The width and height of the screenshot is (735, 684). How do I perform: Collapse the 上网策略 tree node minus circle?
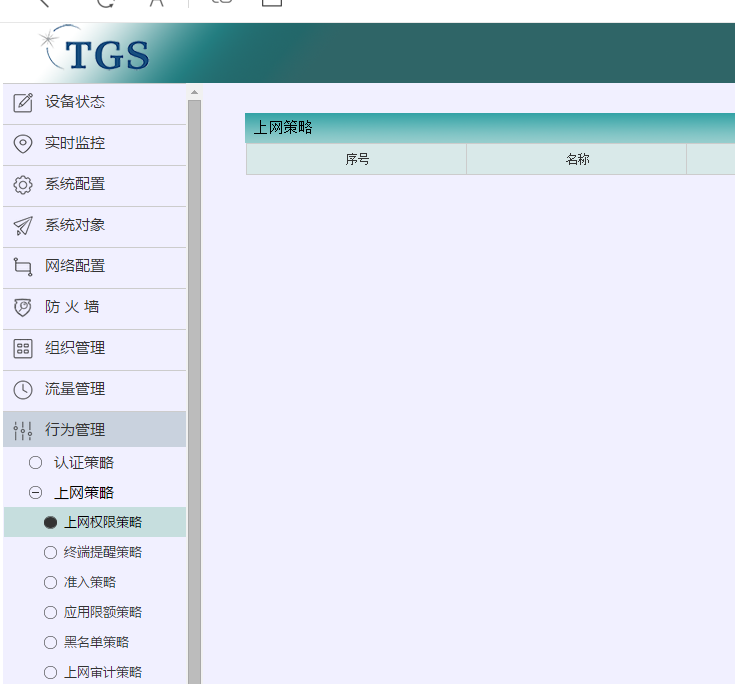click(35, 493)
